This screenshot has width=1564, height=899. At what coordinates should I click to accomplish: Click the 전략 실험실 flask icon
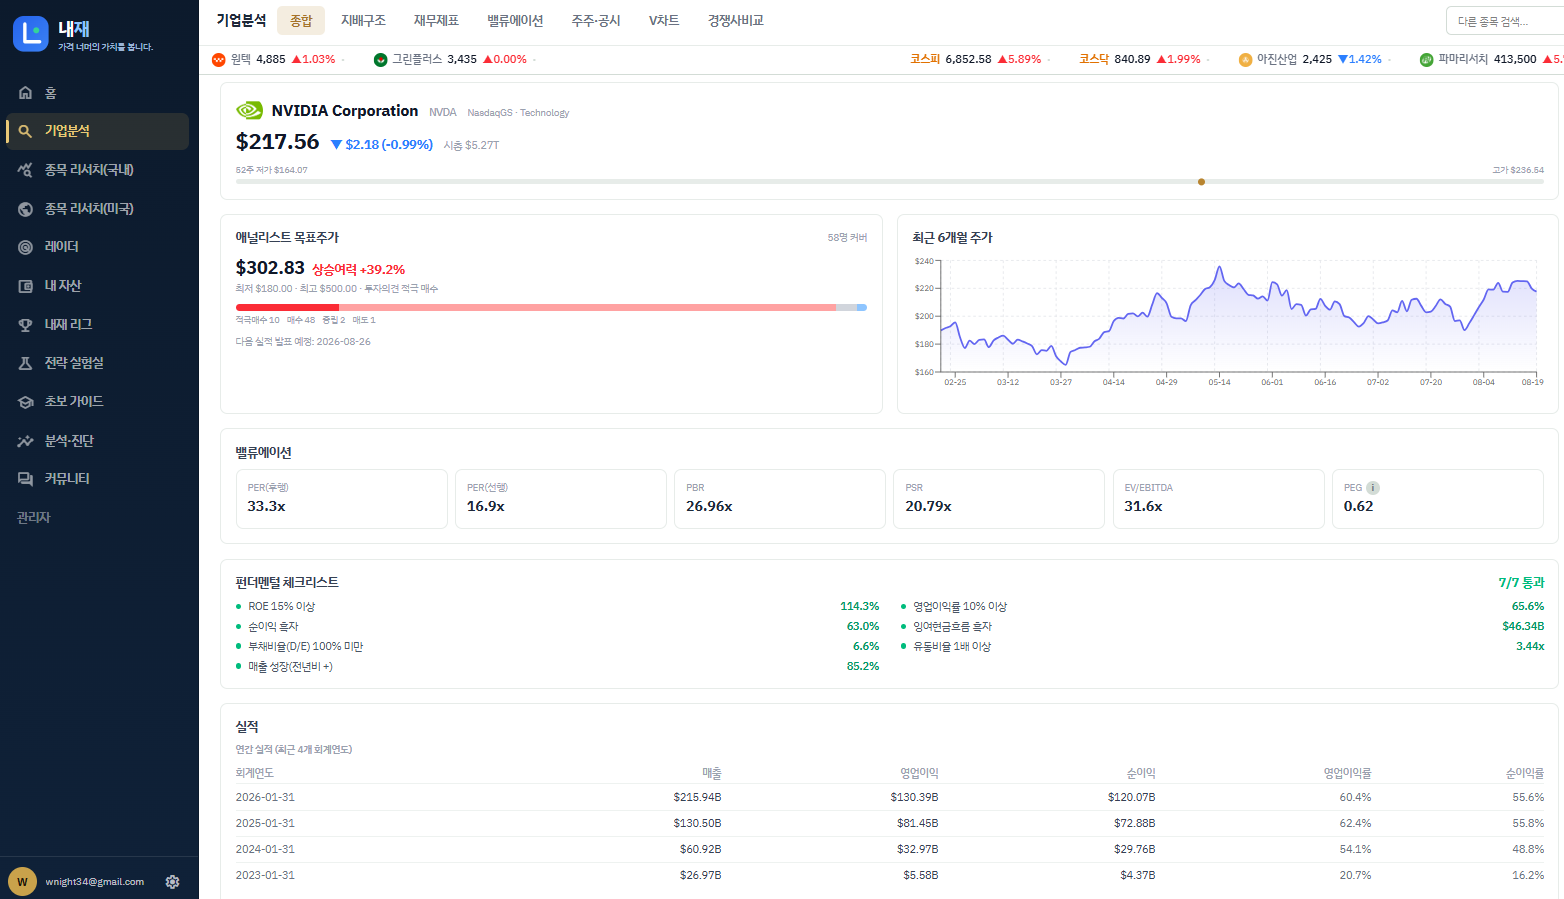[x=26, y=363]
